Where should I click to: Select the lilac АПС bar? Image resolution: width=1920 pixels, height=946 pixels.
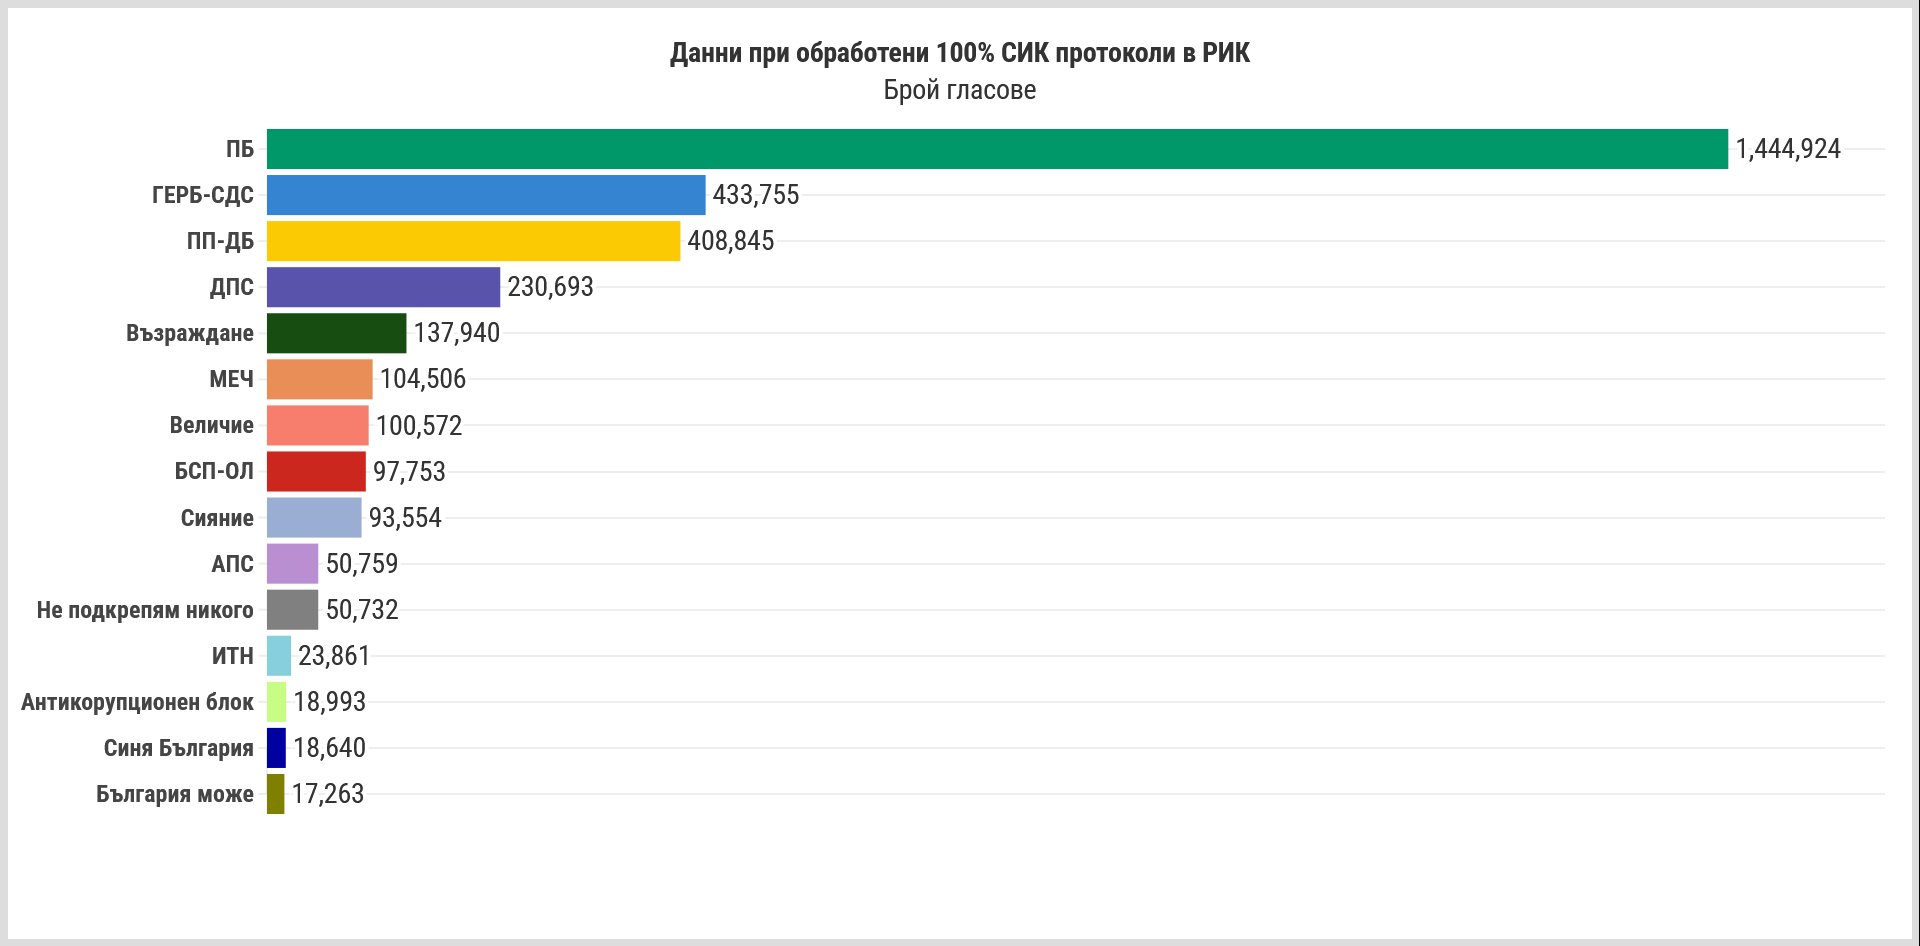(x=292, y=564)
